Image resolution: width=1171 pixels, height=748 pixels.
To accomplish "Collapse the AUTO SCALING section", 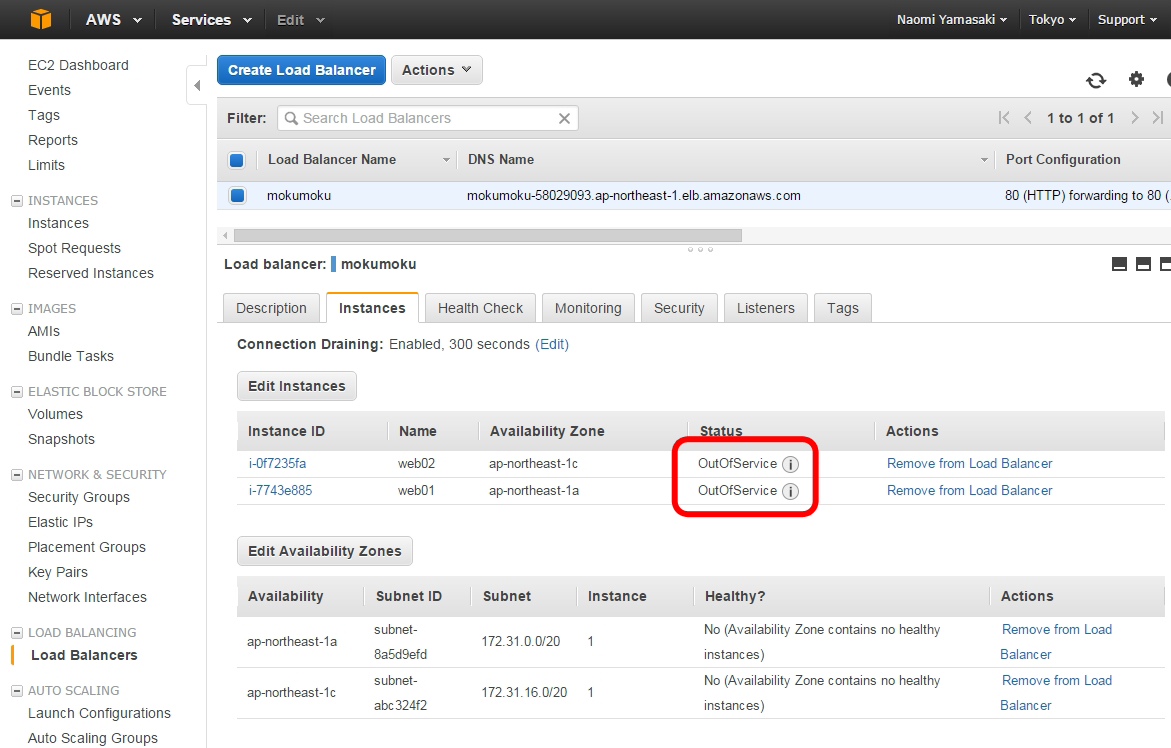I will click(16, 691).
